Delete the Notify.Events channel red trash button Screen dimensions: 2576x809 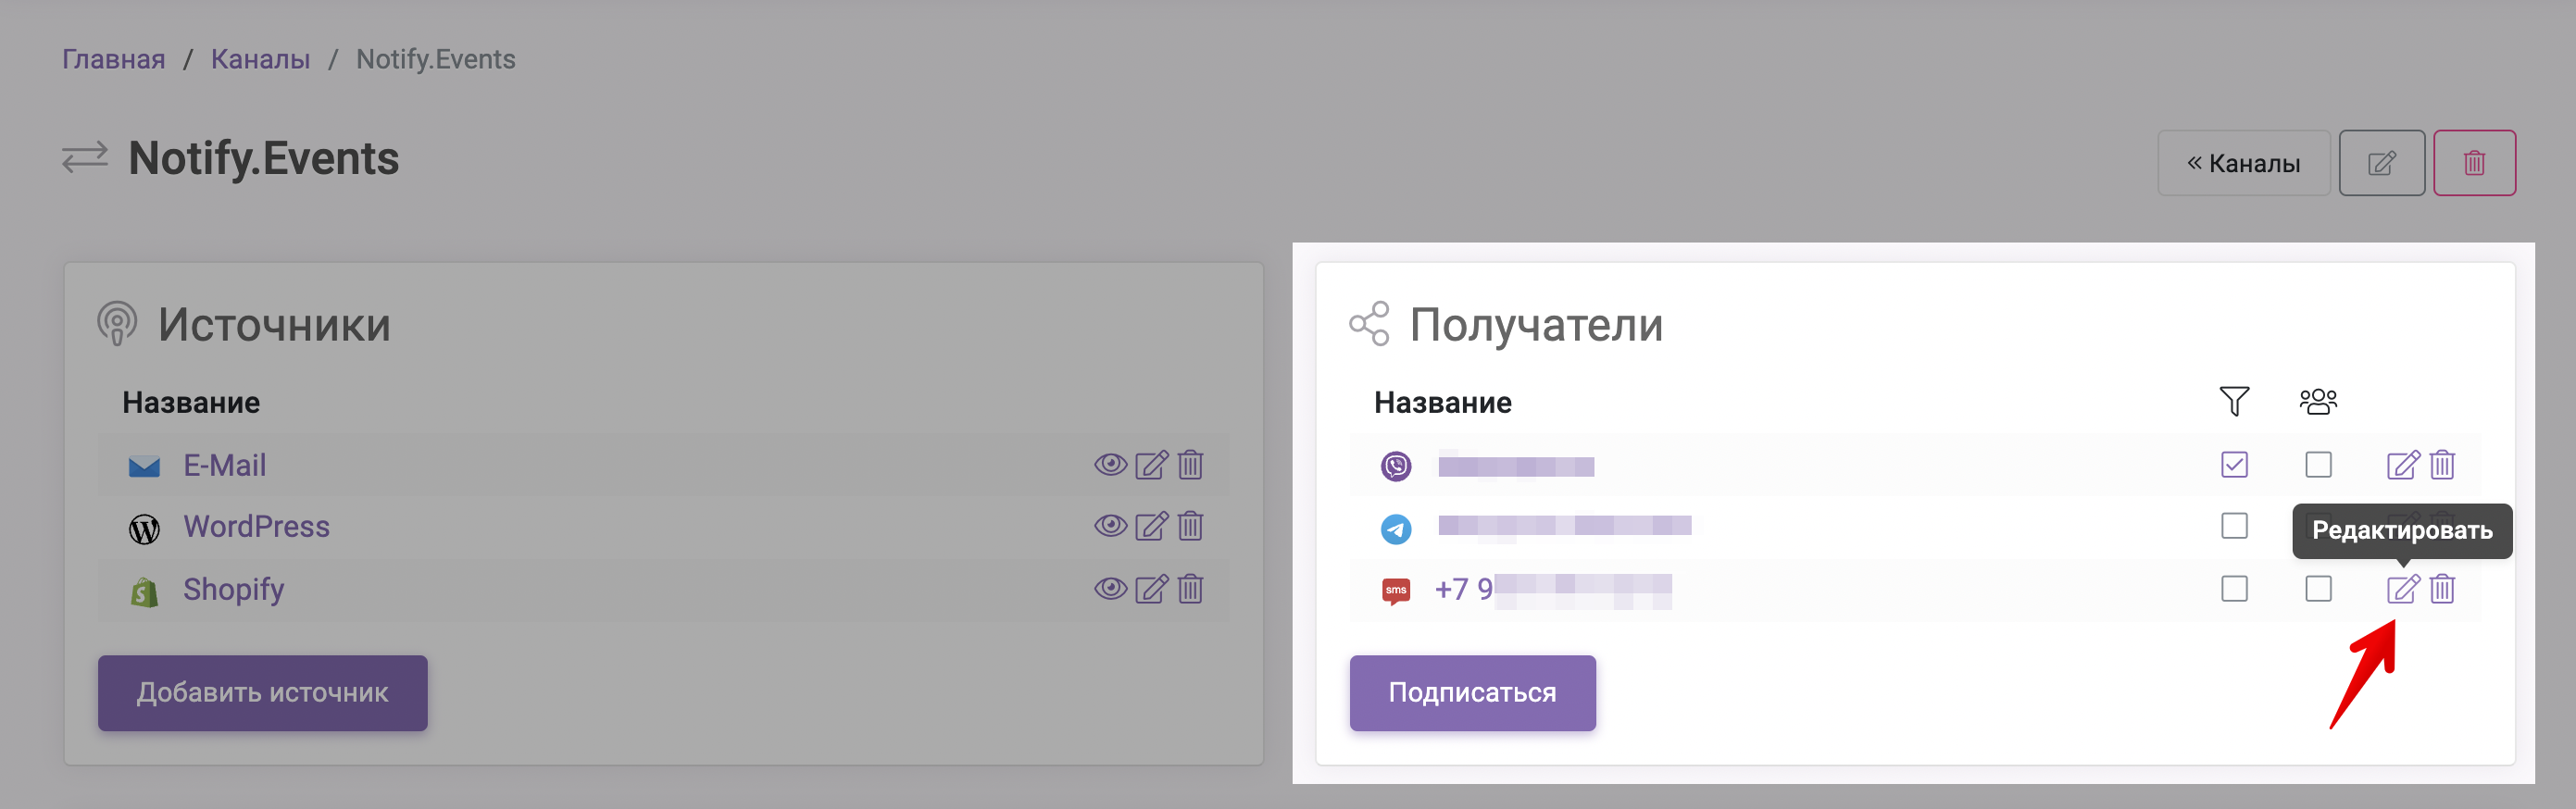click(x=2474, y=163)
